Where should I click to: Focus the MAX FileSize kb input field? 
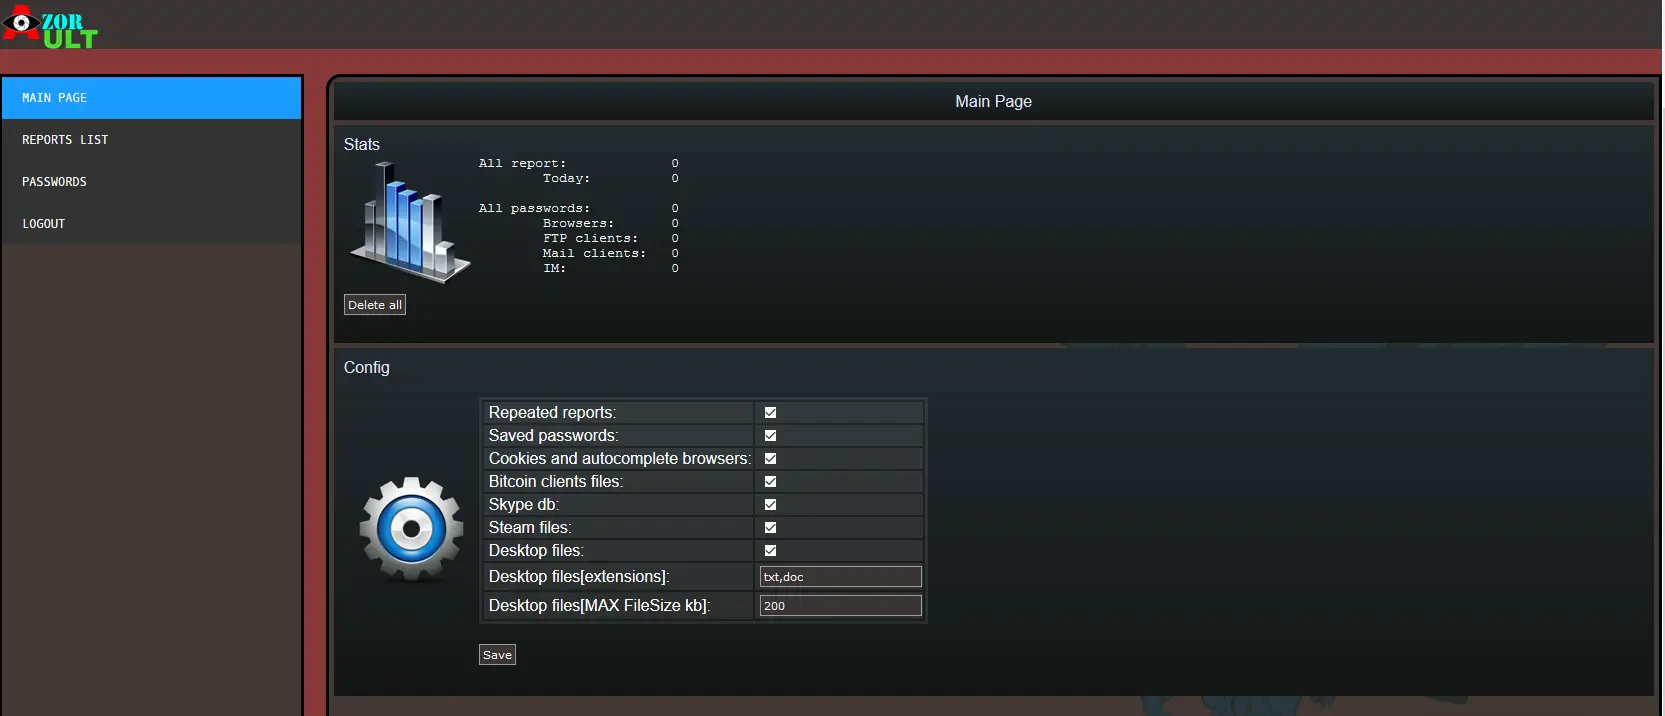coord(840,606)
